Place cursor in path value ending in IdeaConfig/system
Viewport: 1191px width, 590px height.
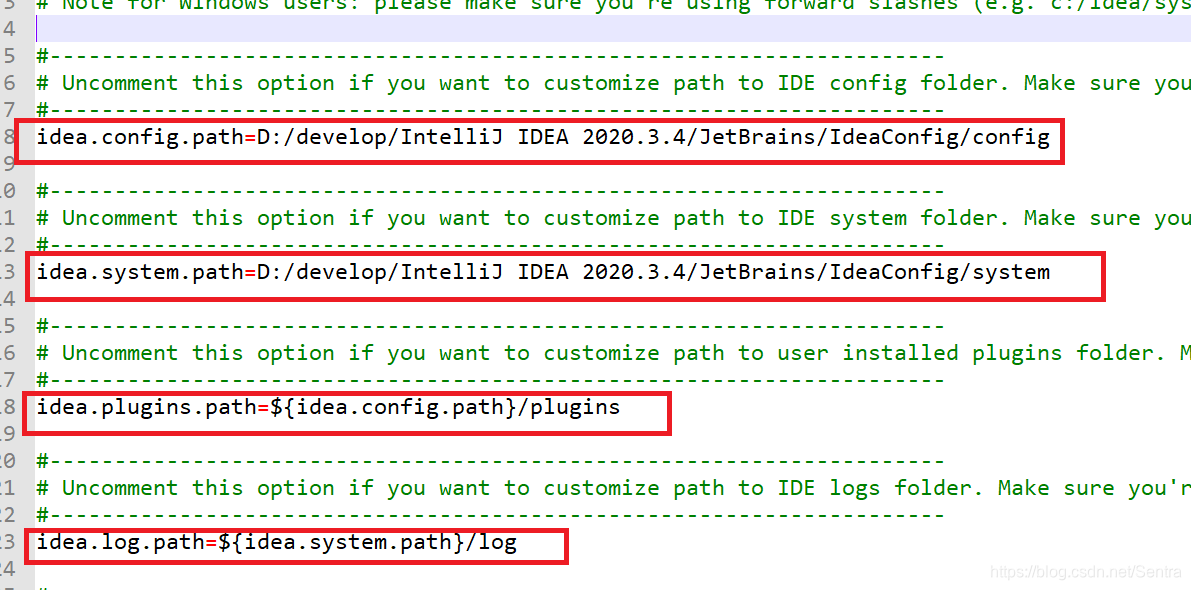[653, 273]
